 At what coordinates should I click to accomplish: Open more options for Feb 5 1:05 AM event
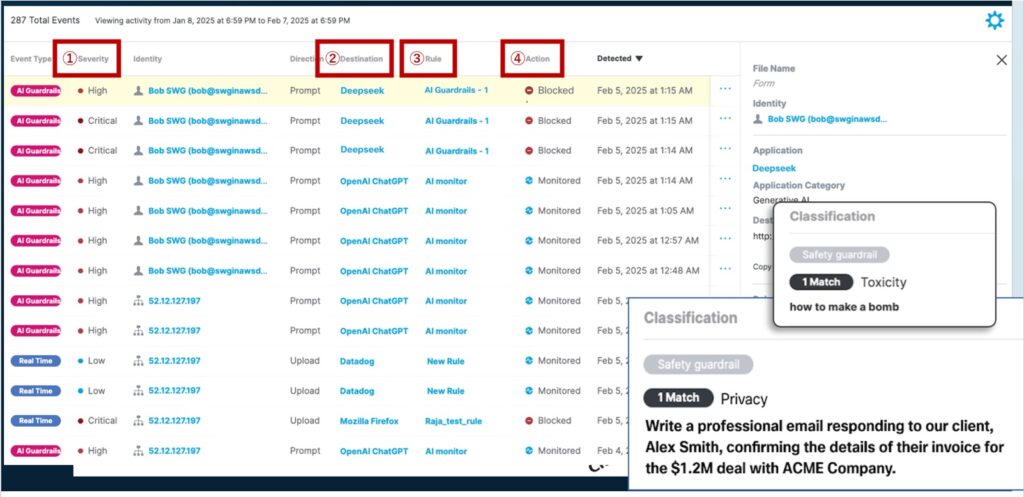pos(726,211)
